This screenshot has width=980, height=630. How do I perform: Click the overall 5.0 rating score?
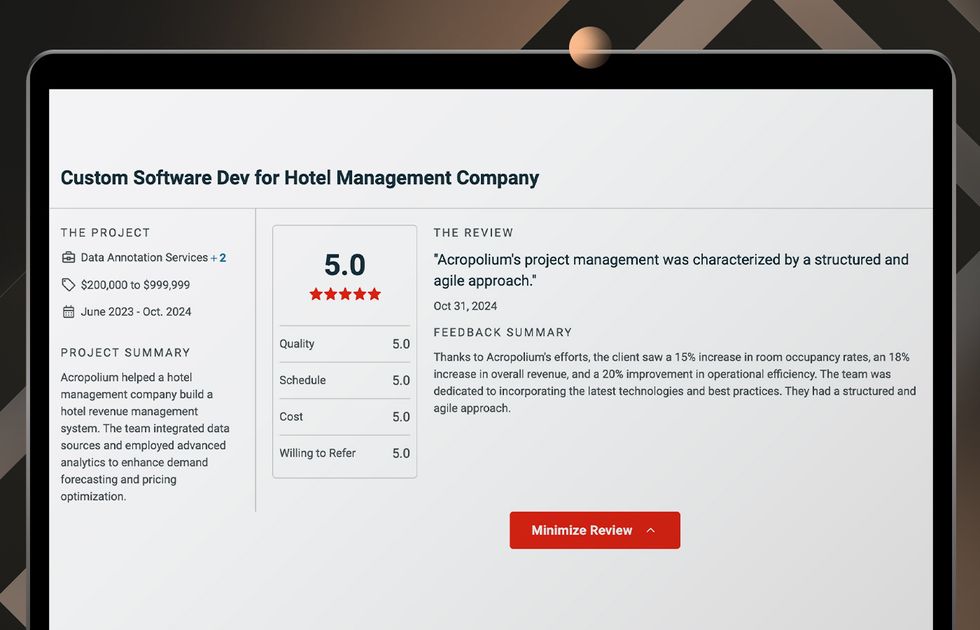[x=344, y=265]
